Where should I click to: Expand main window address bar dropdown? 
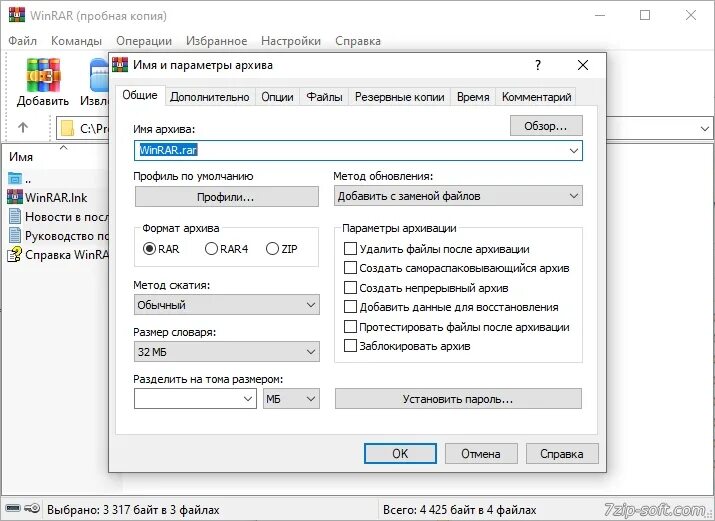coord(705,129)
